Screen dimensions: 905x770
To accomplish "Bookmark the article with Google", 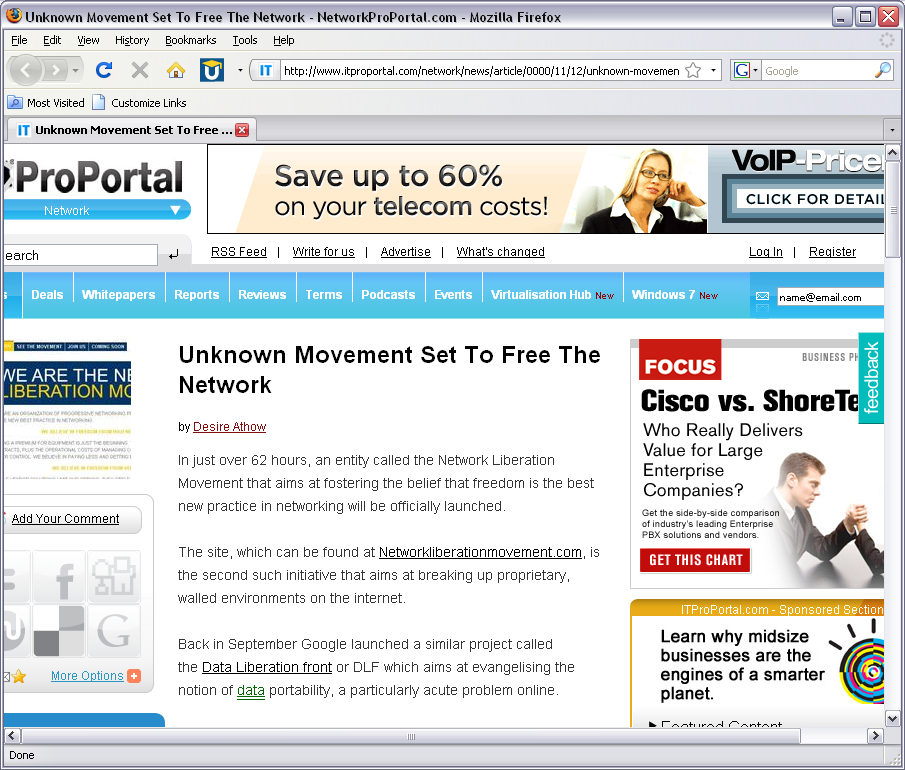I will click(113, 628).
